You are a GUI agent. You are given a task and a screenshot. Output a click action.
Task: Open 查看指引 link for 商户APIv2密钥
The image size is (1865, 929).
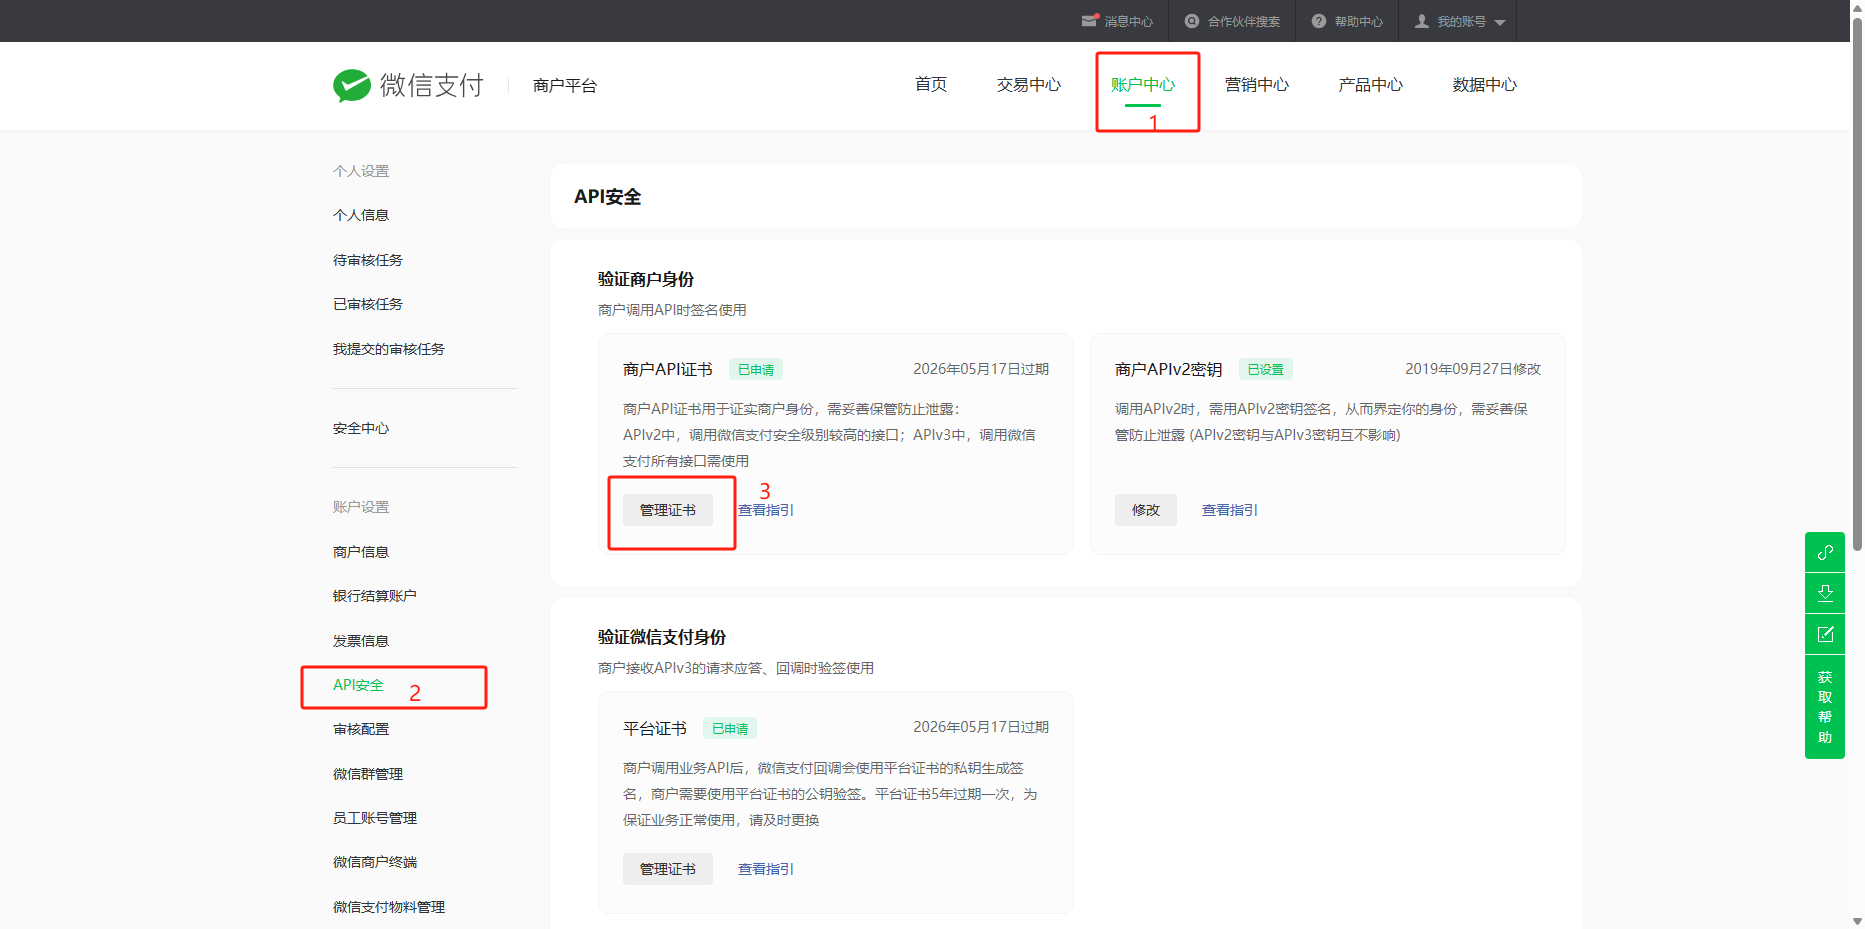point(1230,510)
